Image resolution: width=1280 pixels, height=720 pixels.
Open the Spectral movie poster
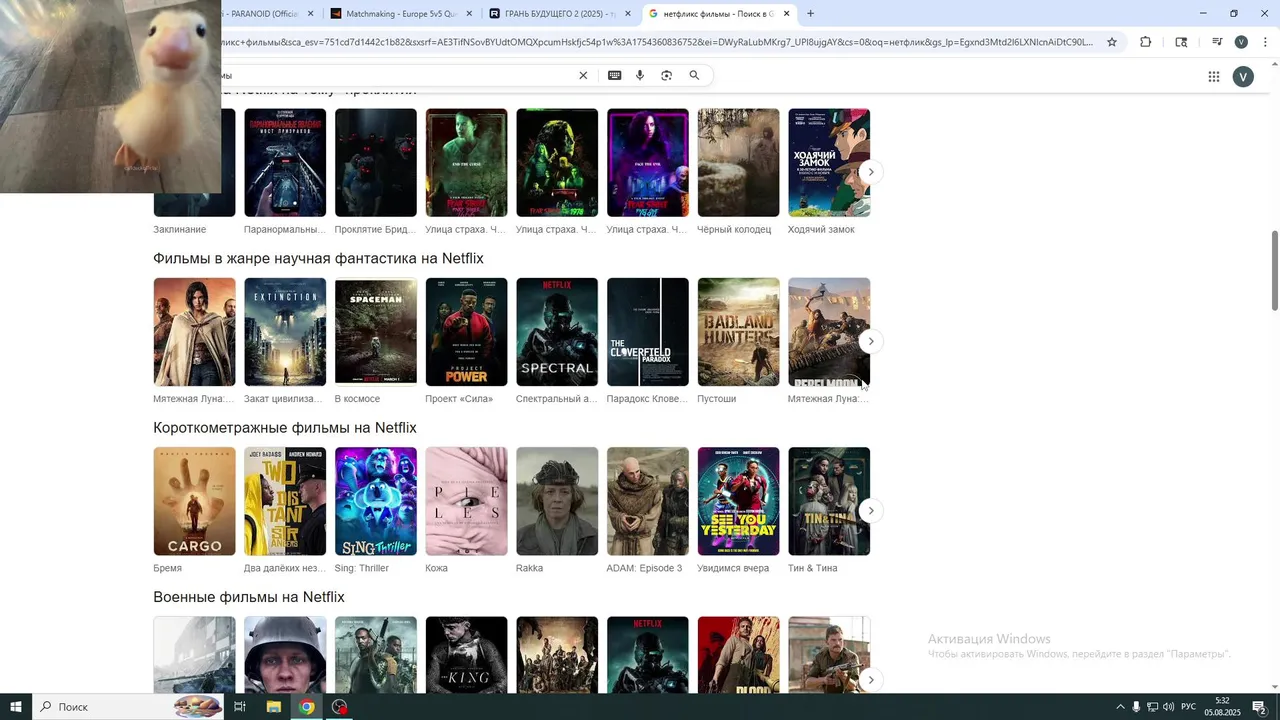[557, 332]
